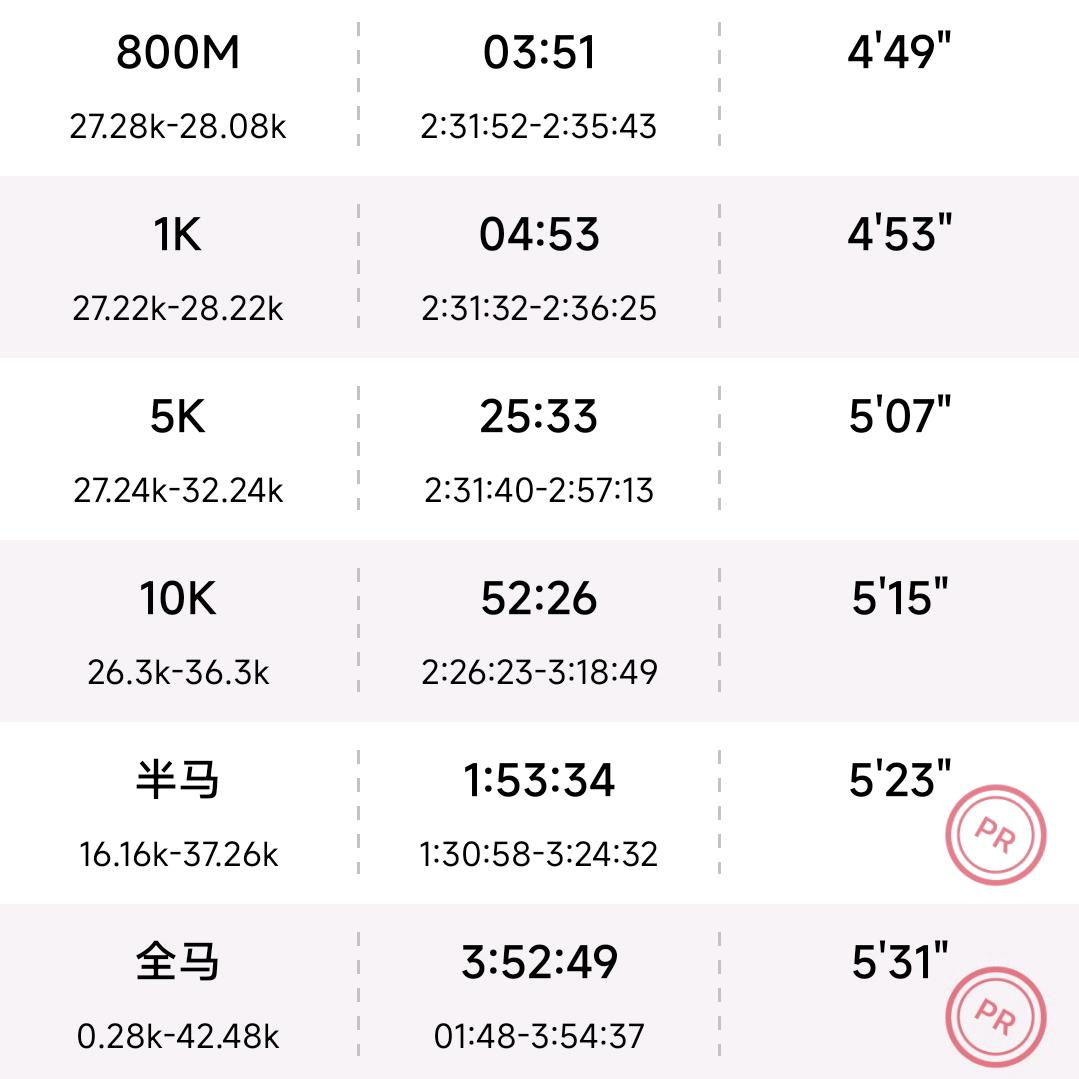Click the 5'07" pace value
Viewport: 1079px width, 1079px height.
click(899, 416)
